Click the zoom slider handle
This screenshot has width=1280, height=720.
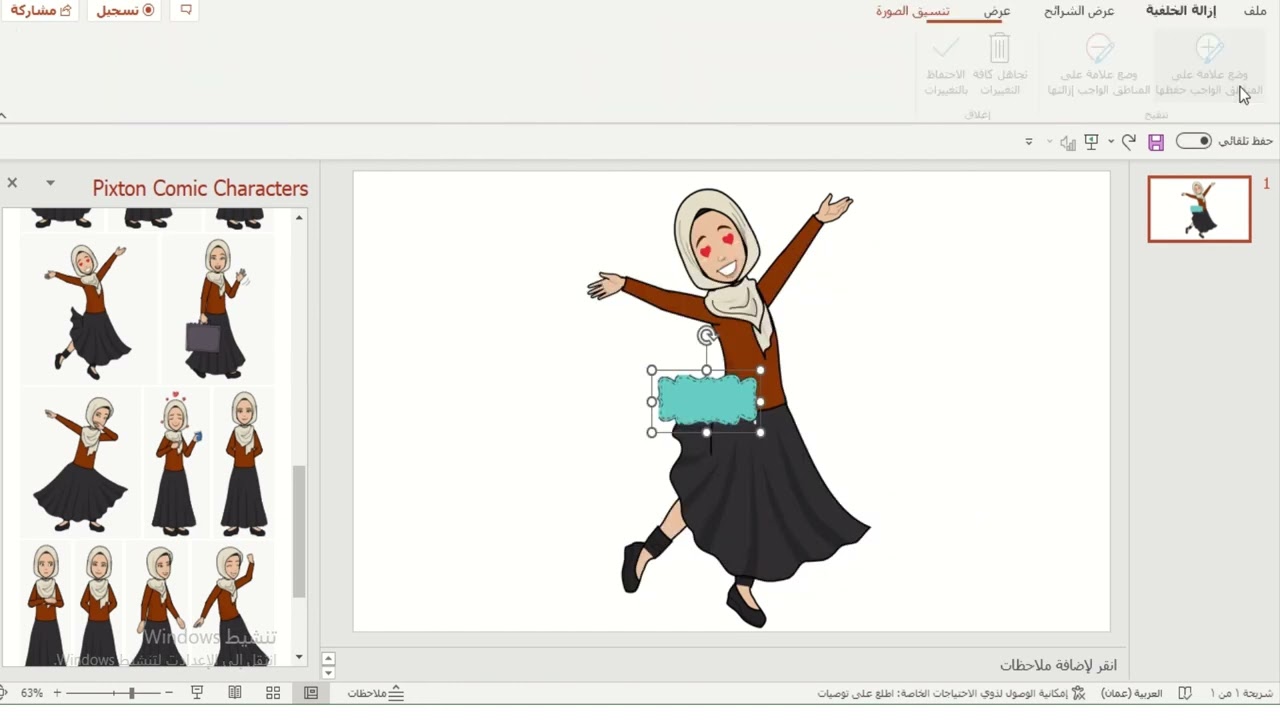131,692
